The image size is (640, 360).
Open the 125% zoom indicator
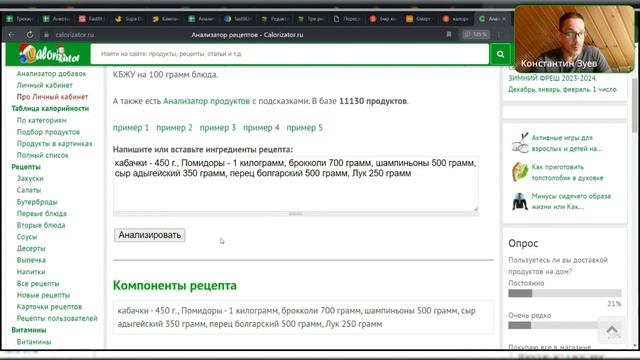coord(476,35)
